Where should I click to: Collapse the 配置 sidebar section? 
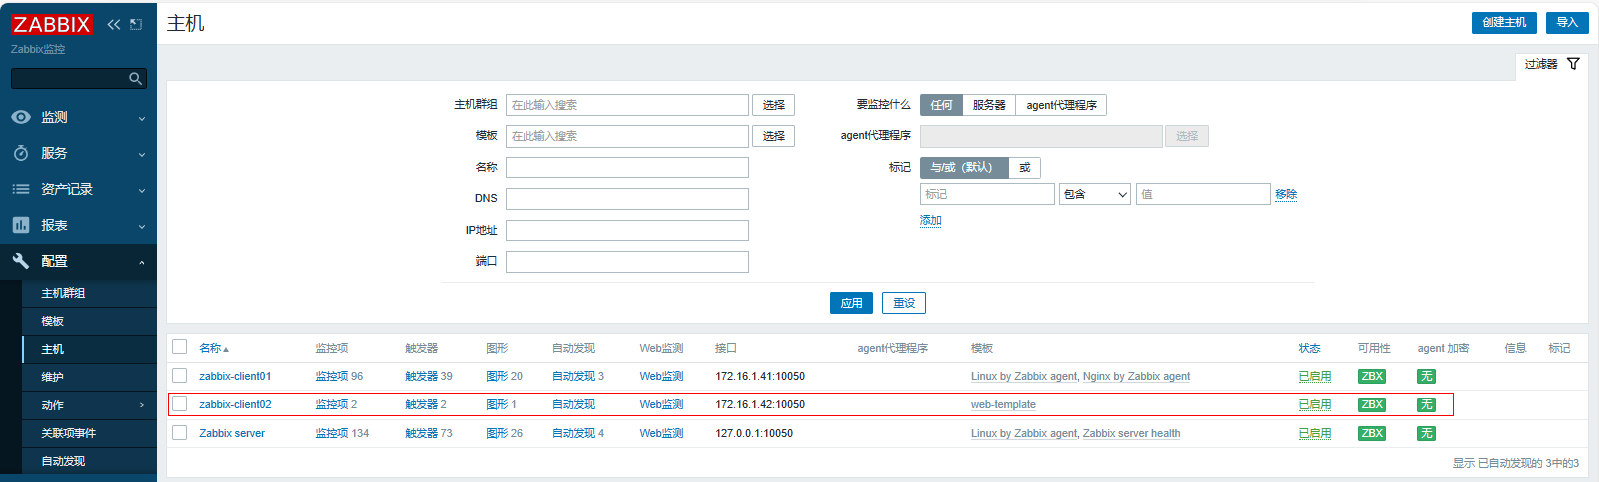tap(78, 261)
